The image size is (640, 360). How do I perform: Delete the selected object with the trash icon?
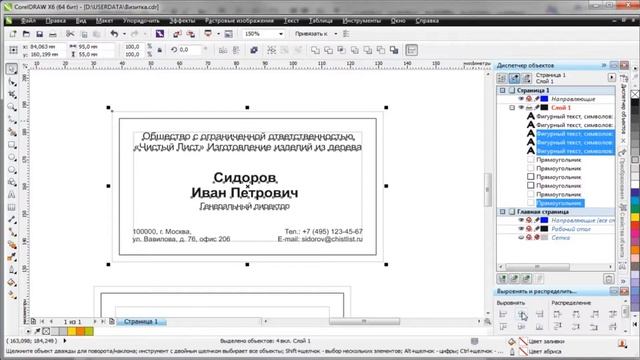609,279
